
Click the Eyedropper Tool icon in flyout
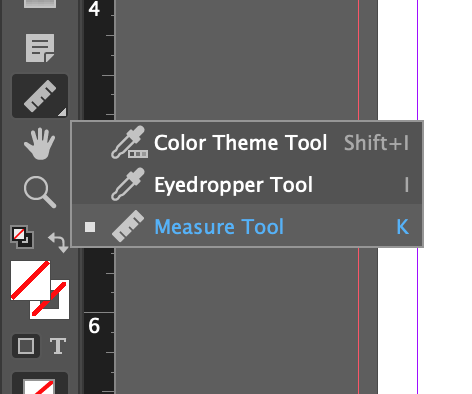(x=128, y=184)
